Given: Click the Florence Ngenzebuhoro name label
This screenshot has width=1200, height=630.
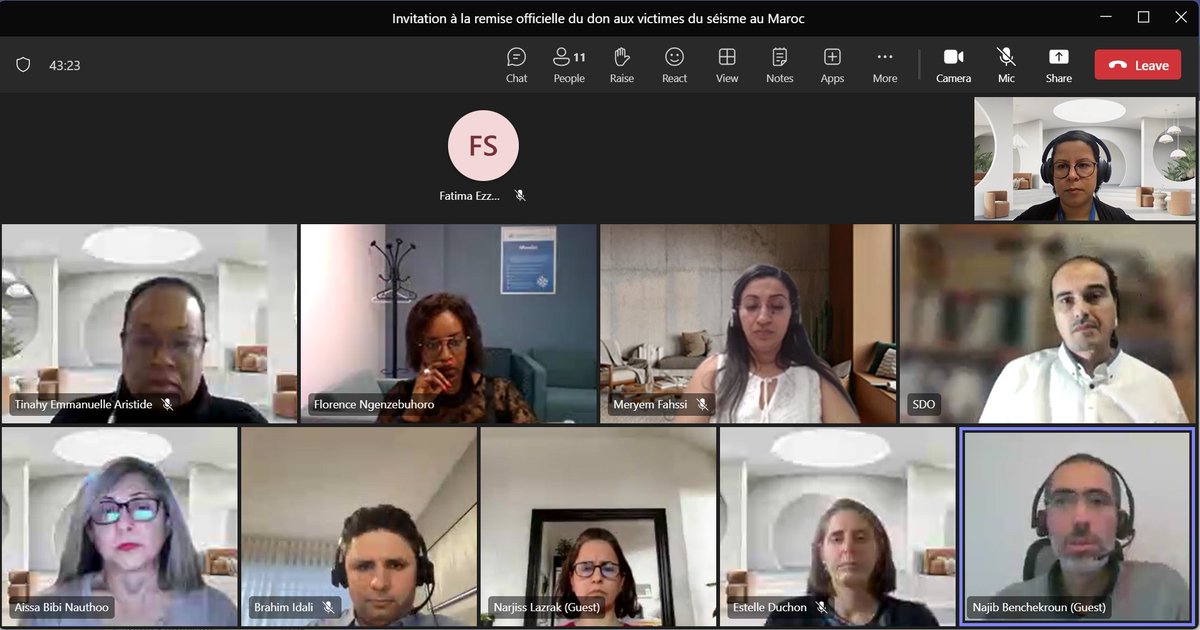Looking at the screenshot, I should 374,405.
